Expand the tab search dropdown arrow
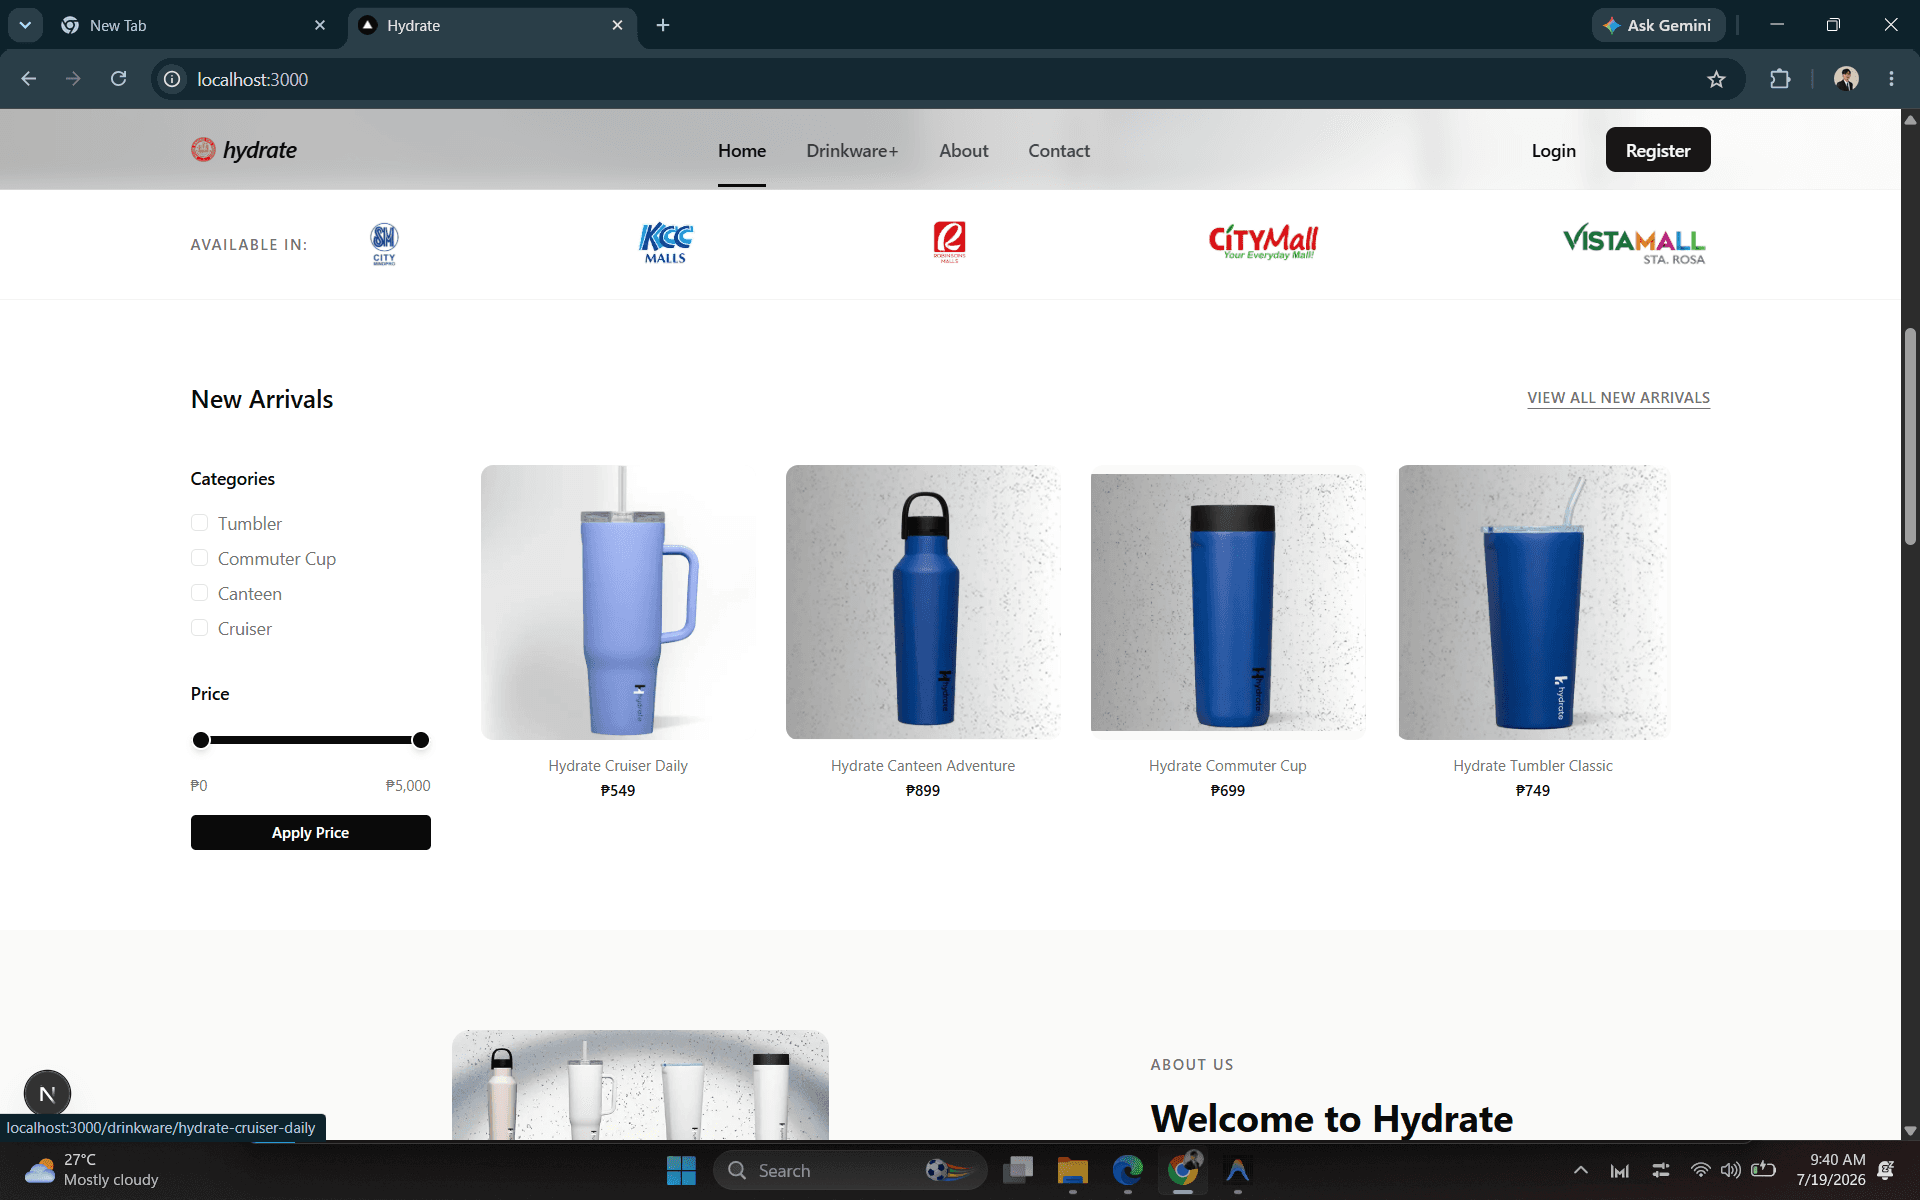This screenshot has width=1920, height=1200. tap(25, 25)
